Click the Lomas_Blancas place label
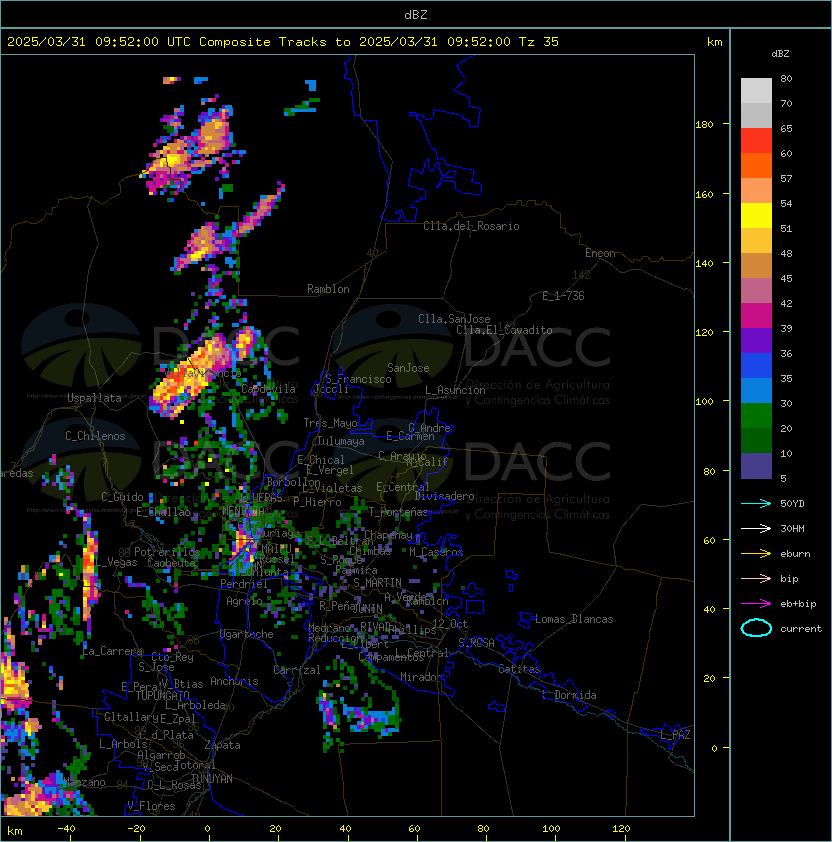 pyautogui.click(x=574, y=619)
